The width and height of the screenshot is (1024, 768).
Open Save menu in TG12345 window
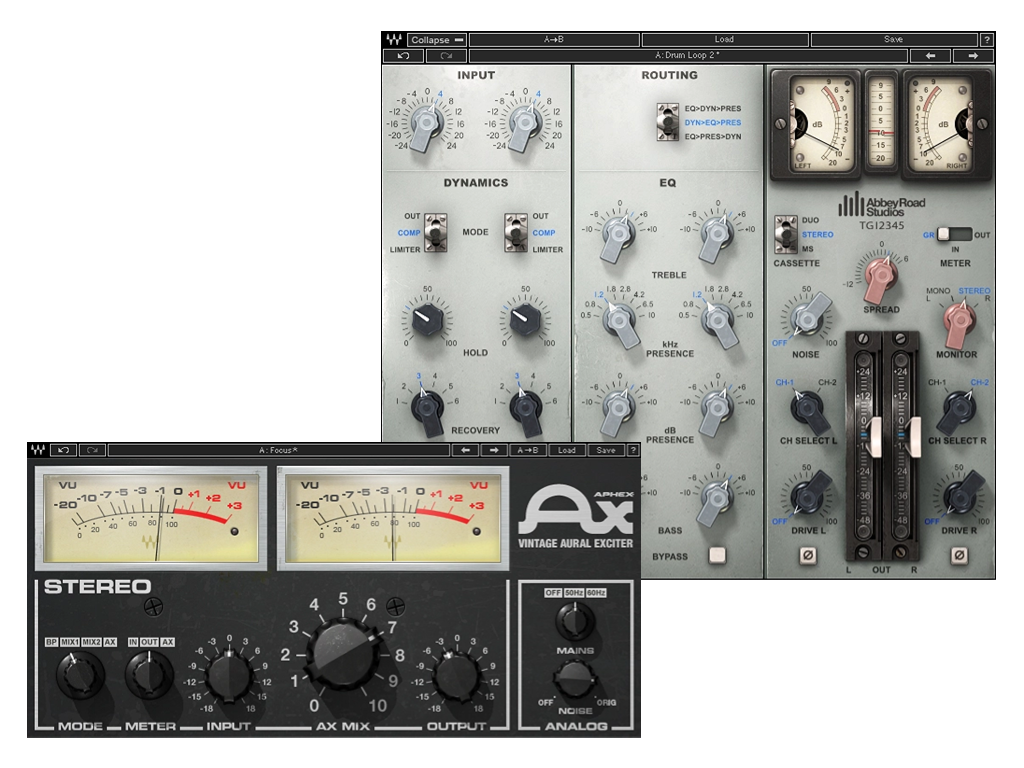(x=893, y=40)
